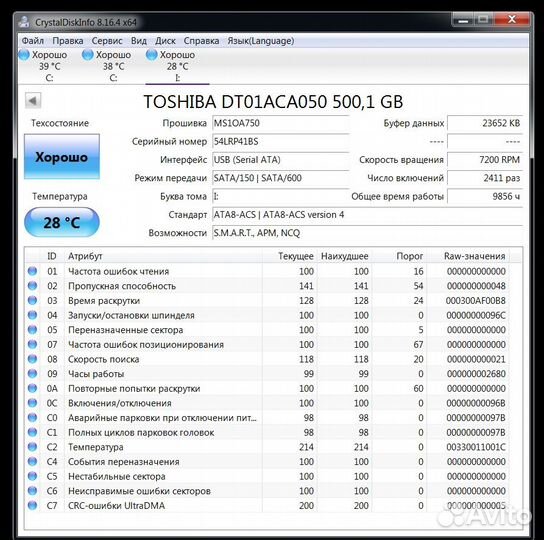Click the power-on count value 2411 раз
544x540 pixels.
[x=485, y=178]
